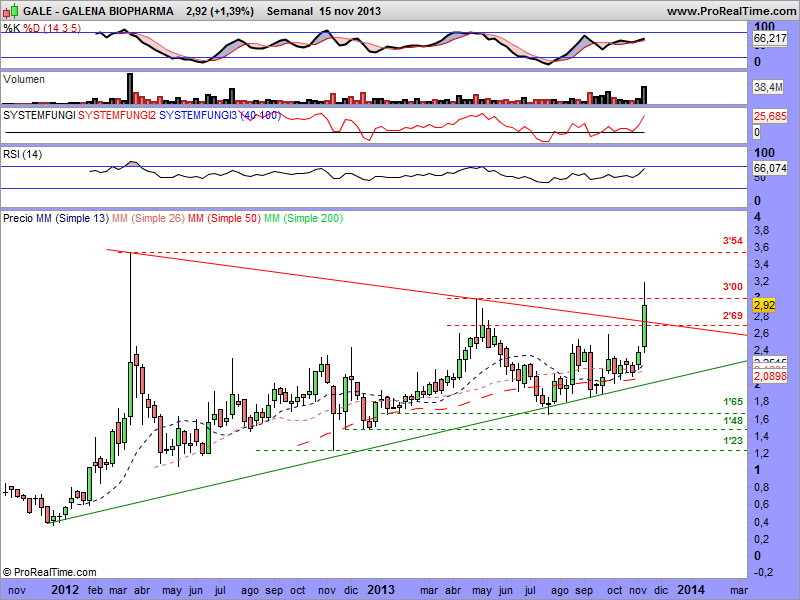Image resolution: width=800 pixels, height=600 pixels.
Task: Click the blue SYSTEMFUNGI3 indicator label
Action: [198, 115]
